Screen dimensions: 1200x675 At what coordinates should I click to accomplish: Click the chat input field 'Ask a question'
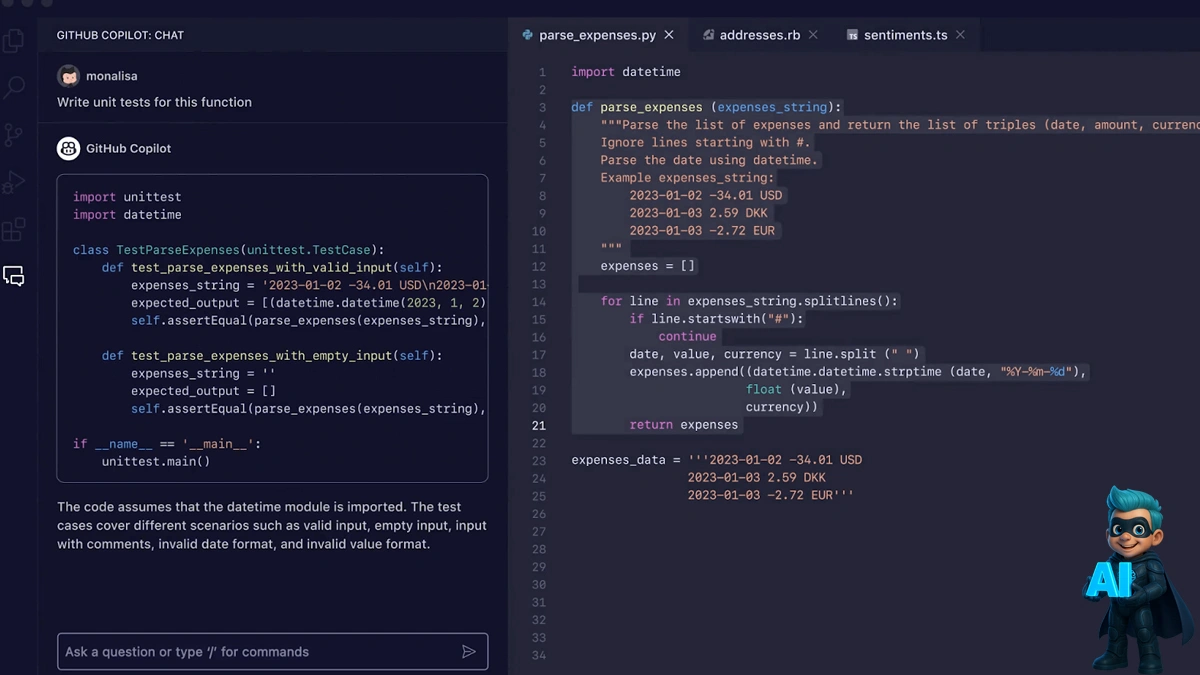[x=272, y=652]
